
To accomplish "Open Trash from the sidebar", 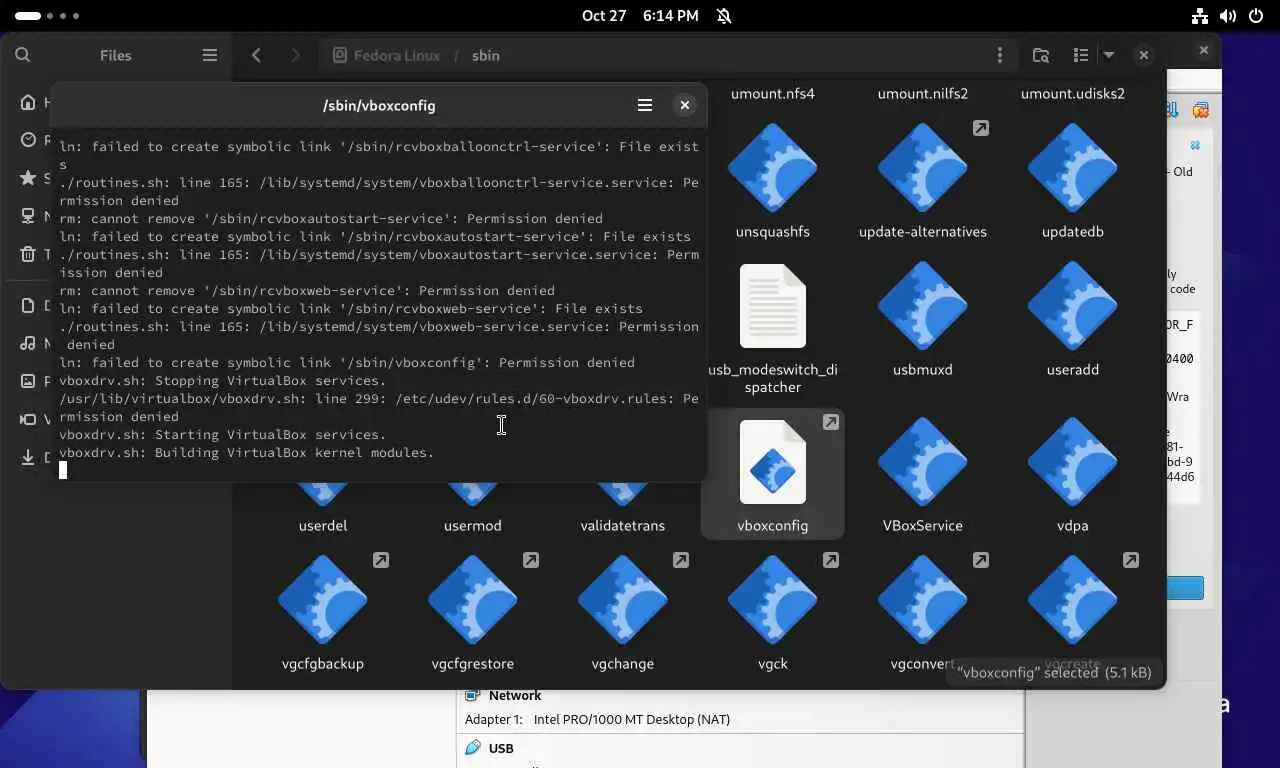I will pos(28,254).
